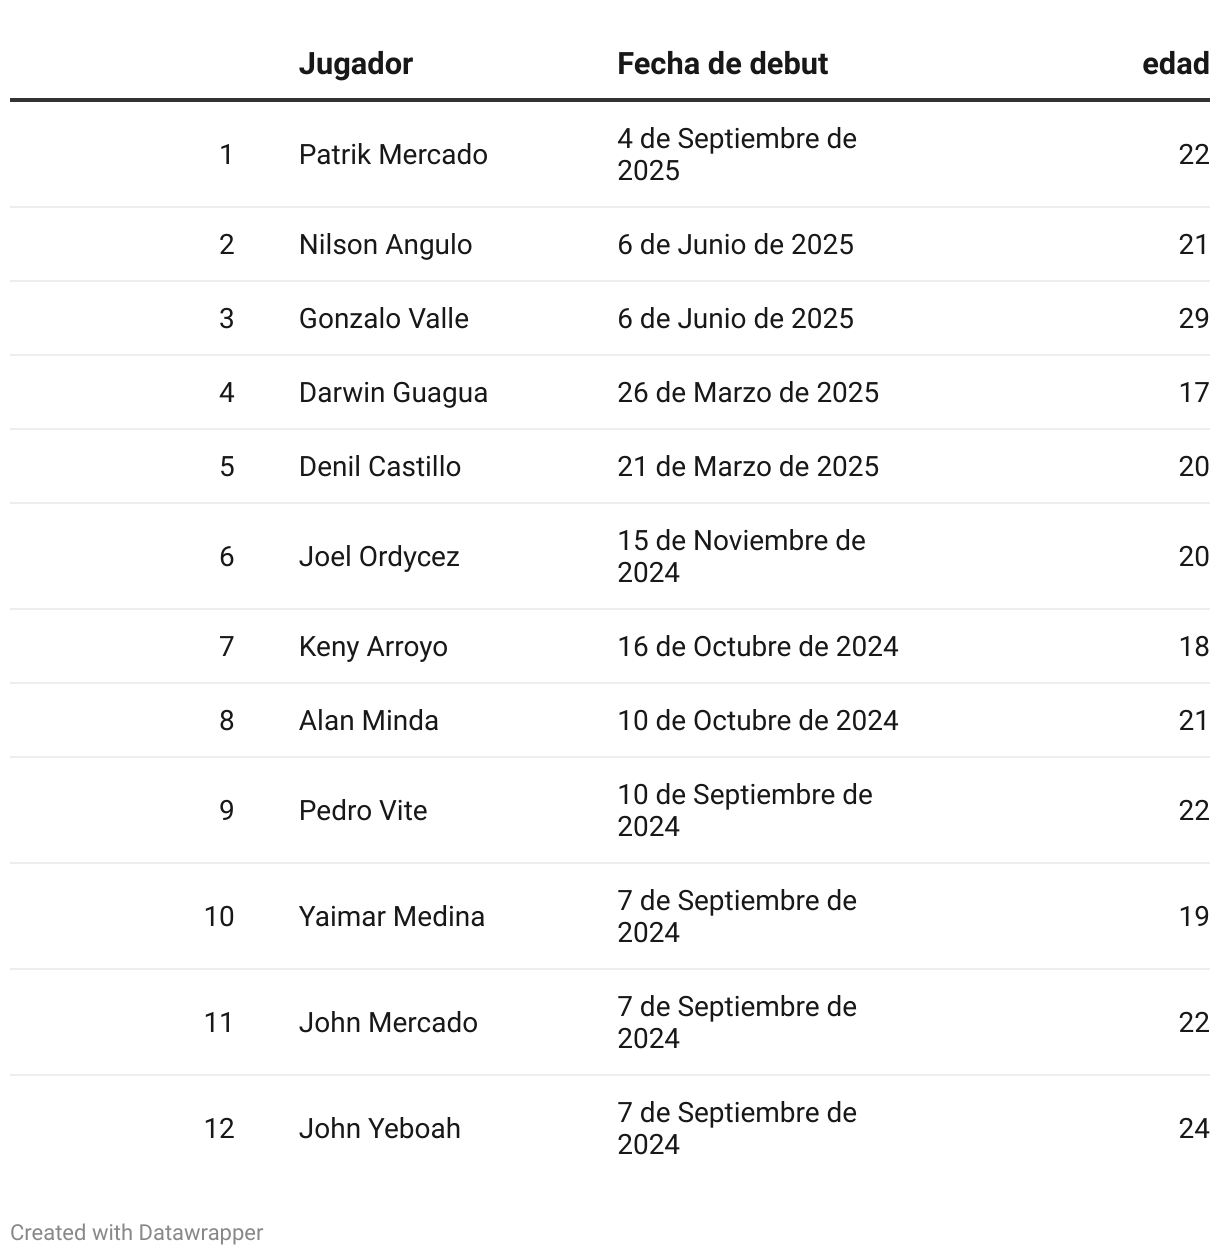This screenshot has width=1220, height=1256.
Task: Select the Patrik Mercado player name
Action: 393,155
